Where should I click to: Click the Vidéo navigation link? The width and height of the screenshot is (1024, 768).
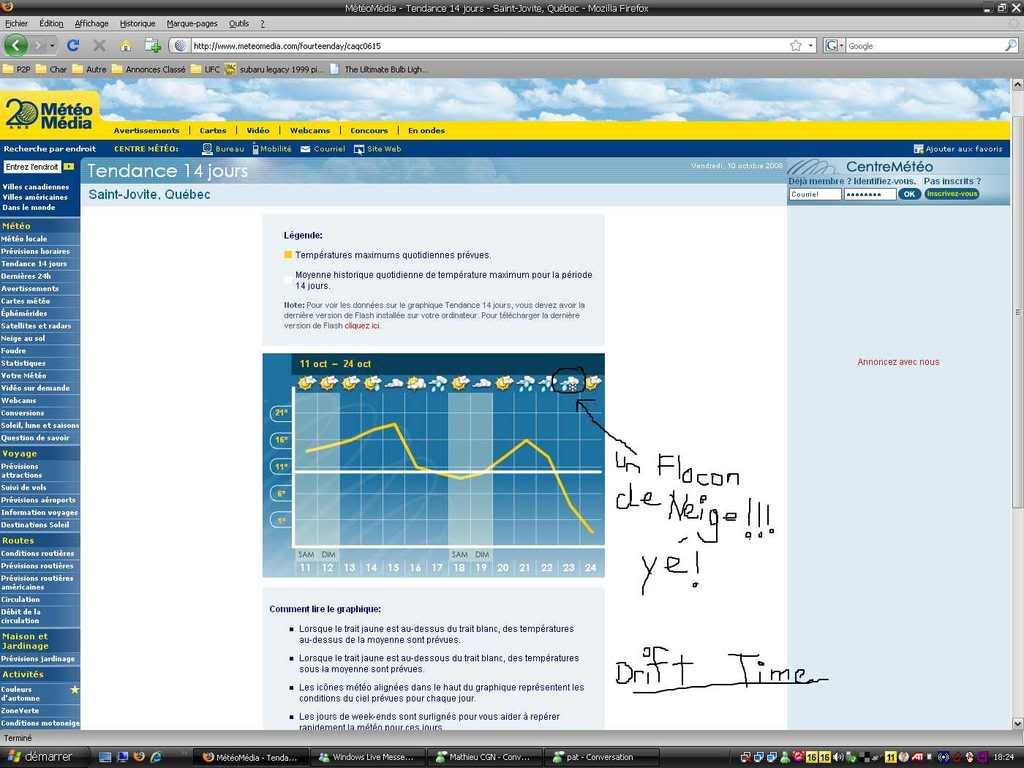click(258, 131)
